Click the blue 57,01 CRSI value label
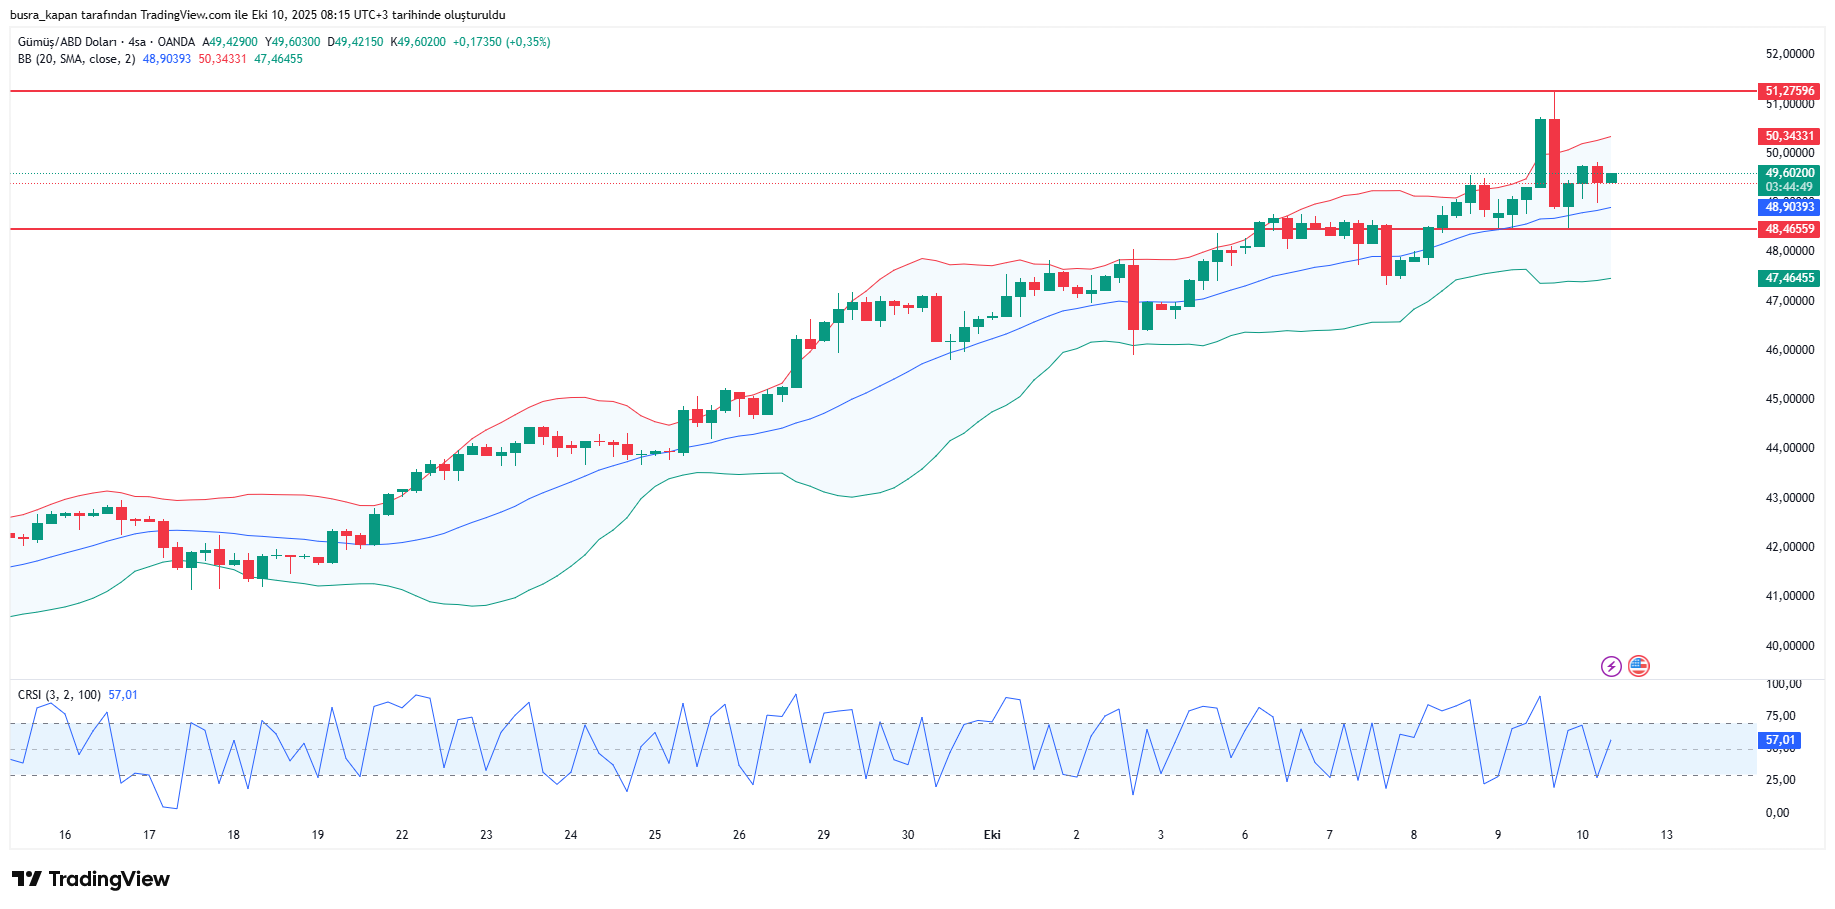Screen dimensions: 1835x909 [x=1779, y=741]
